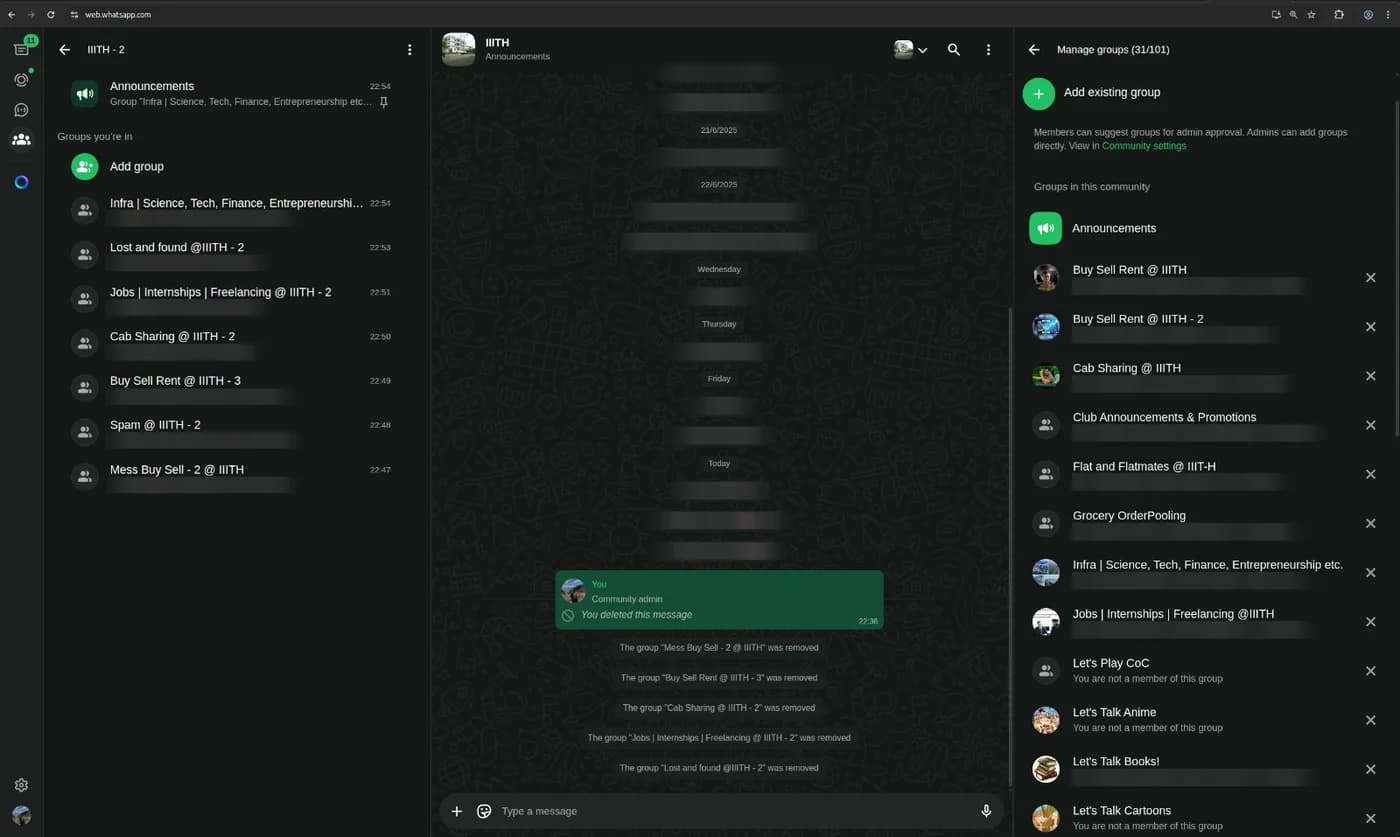Screen dimensions: 1400x837
Task: Open the browser extensions puzzle icon
Action: [1339, 14]
